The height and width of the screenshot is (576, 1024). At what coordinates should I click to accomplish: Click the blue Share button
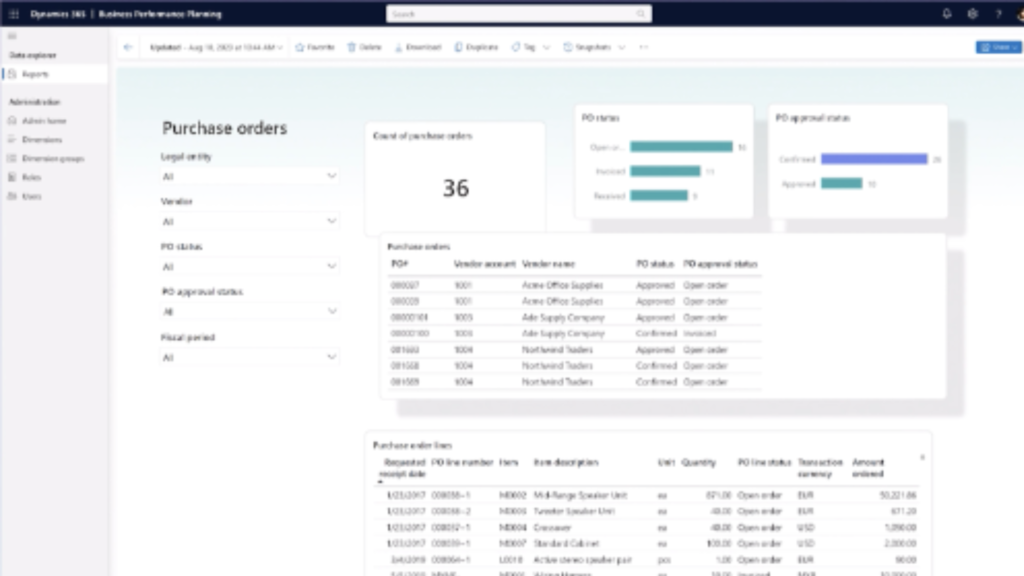998,47
